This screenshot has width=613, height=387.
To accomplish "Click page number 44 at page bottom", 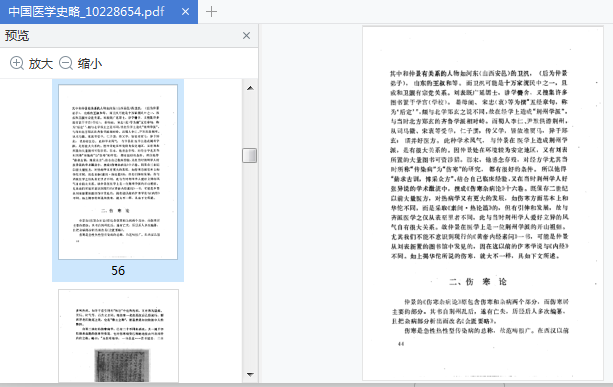I will [401, 344].
